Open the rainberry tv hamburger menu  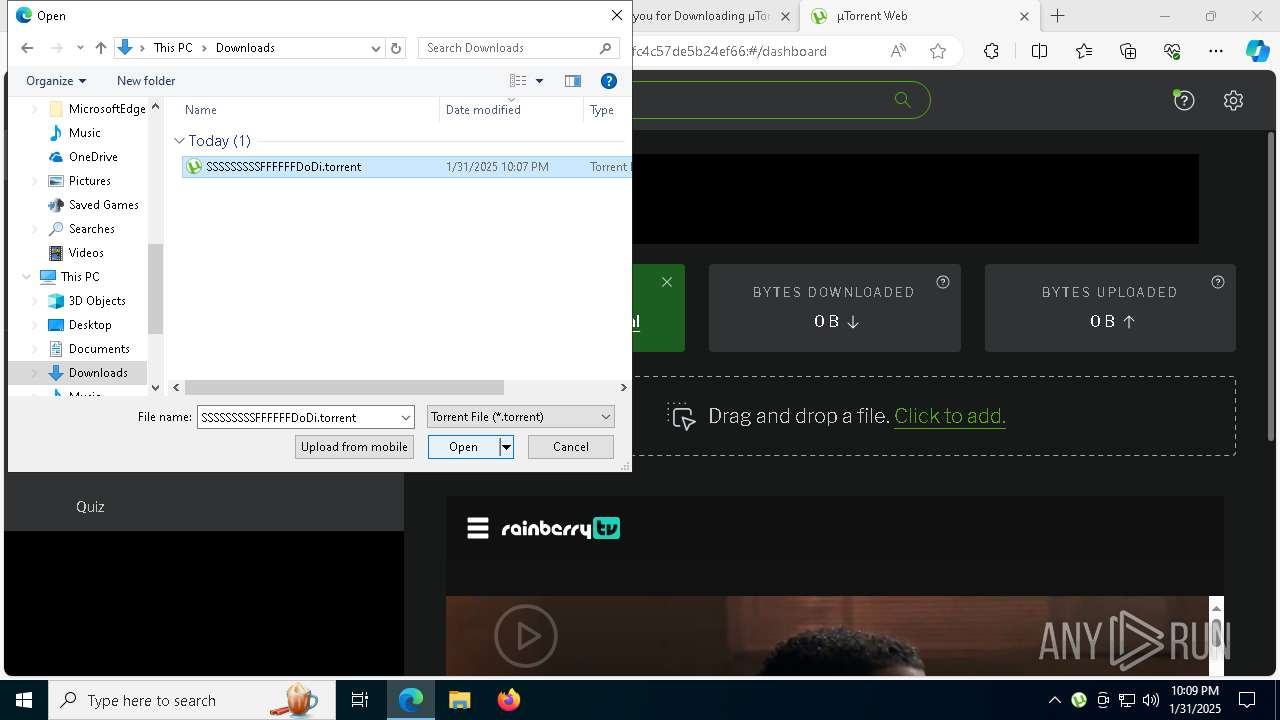pyautogui.click(x=478, y=528)
